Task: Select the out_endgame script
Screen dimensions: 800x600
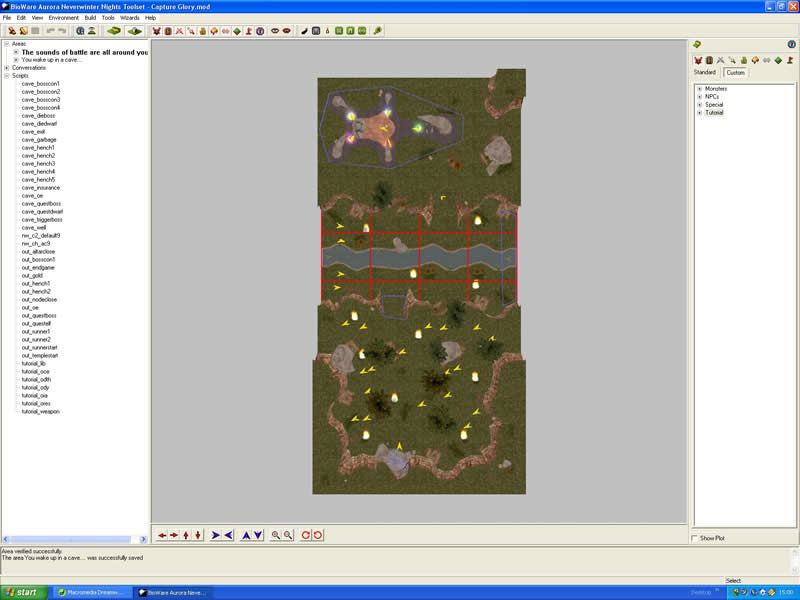Action: [x=38, y=268]
